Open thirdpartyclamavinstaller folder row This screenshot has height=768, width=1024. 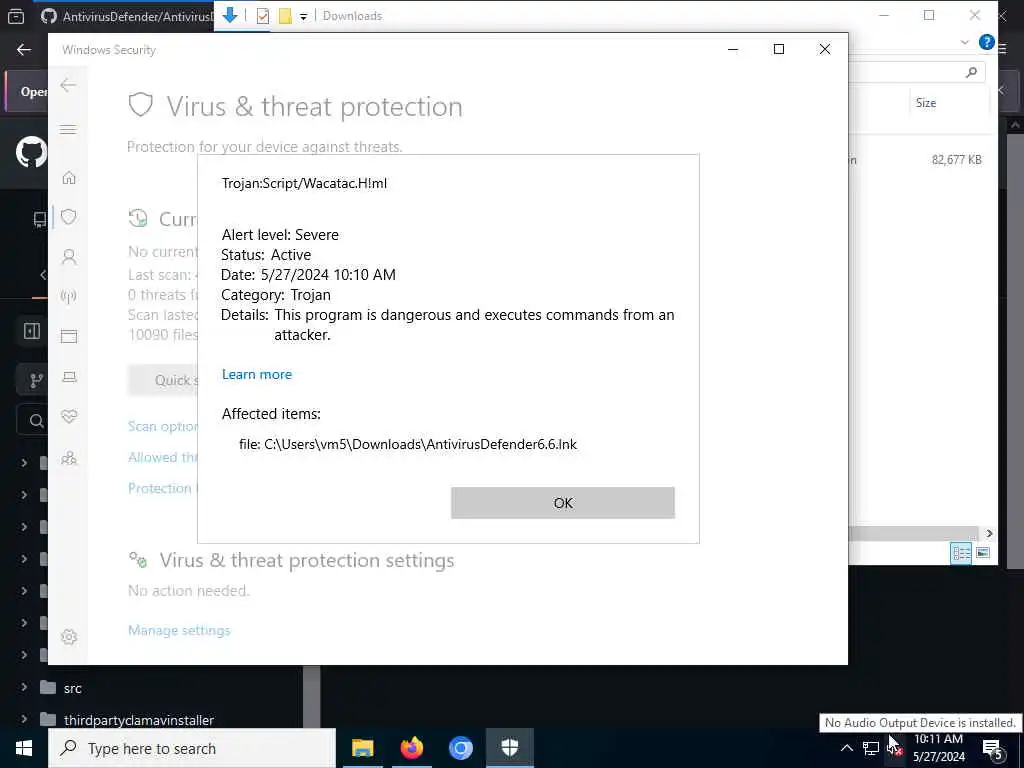(x=139, y=720)
